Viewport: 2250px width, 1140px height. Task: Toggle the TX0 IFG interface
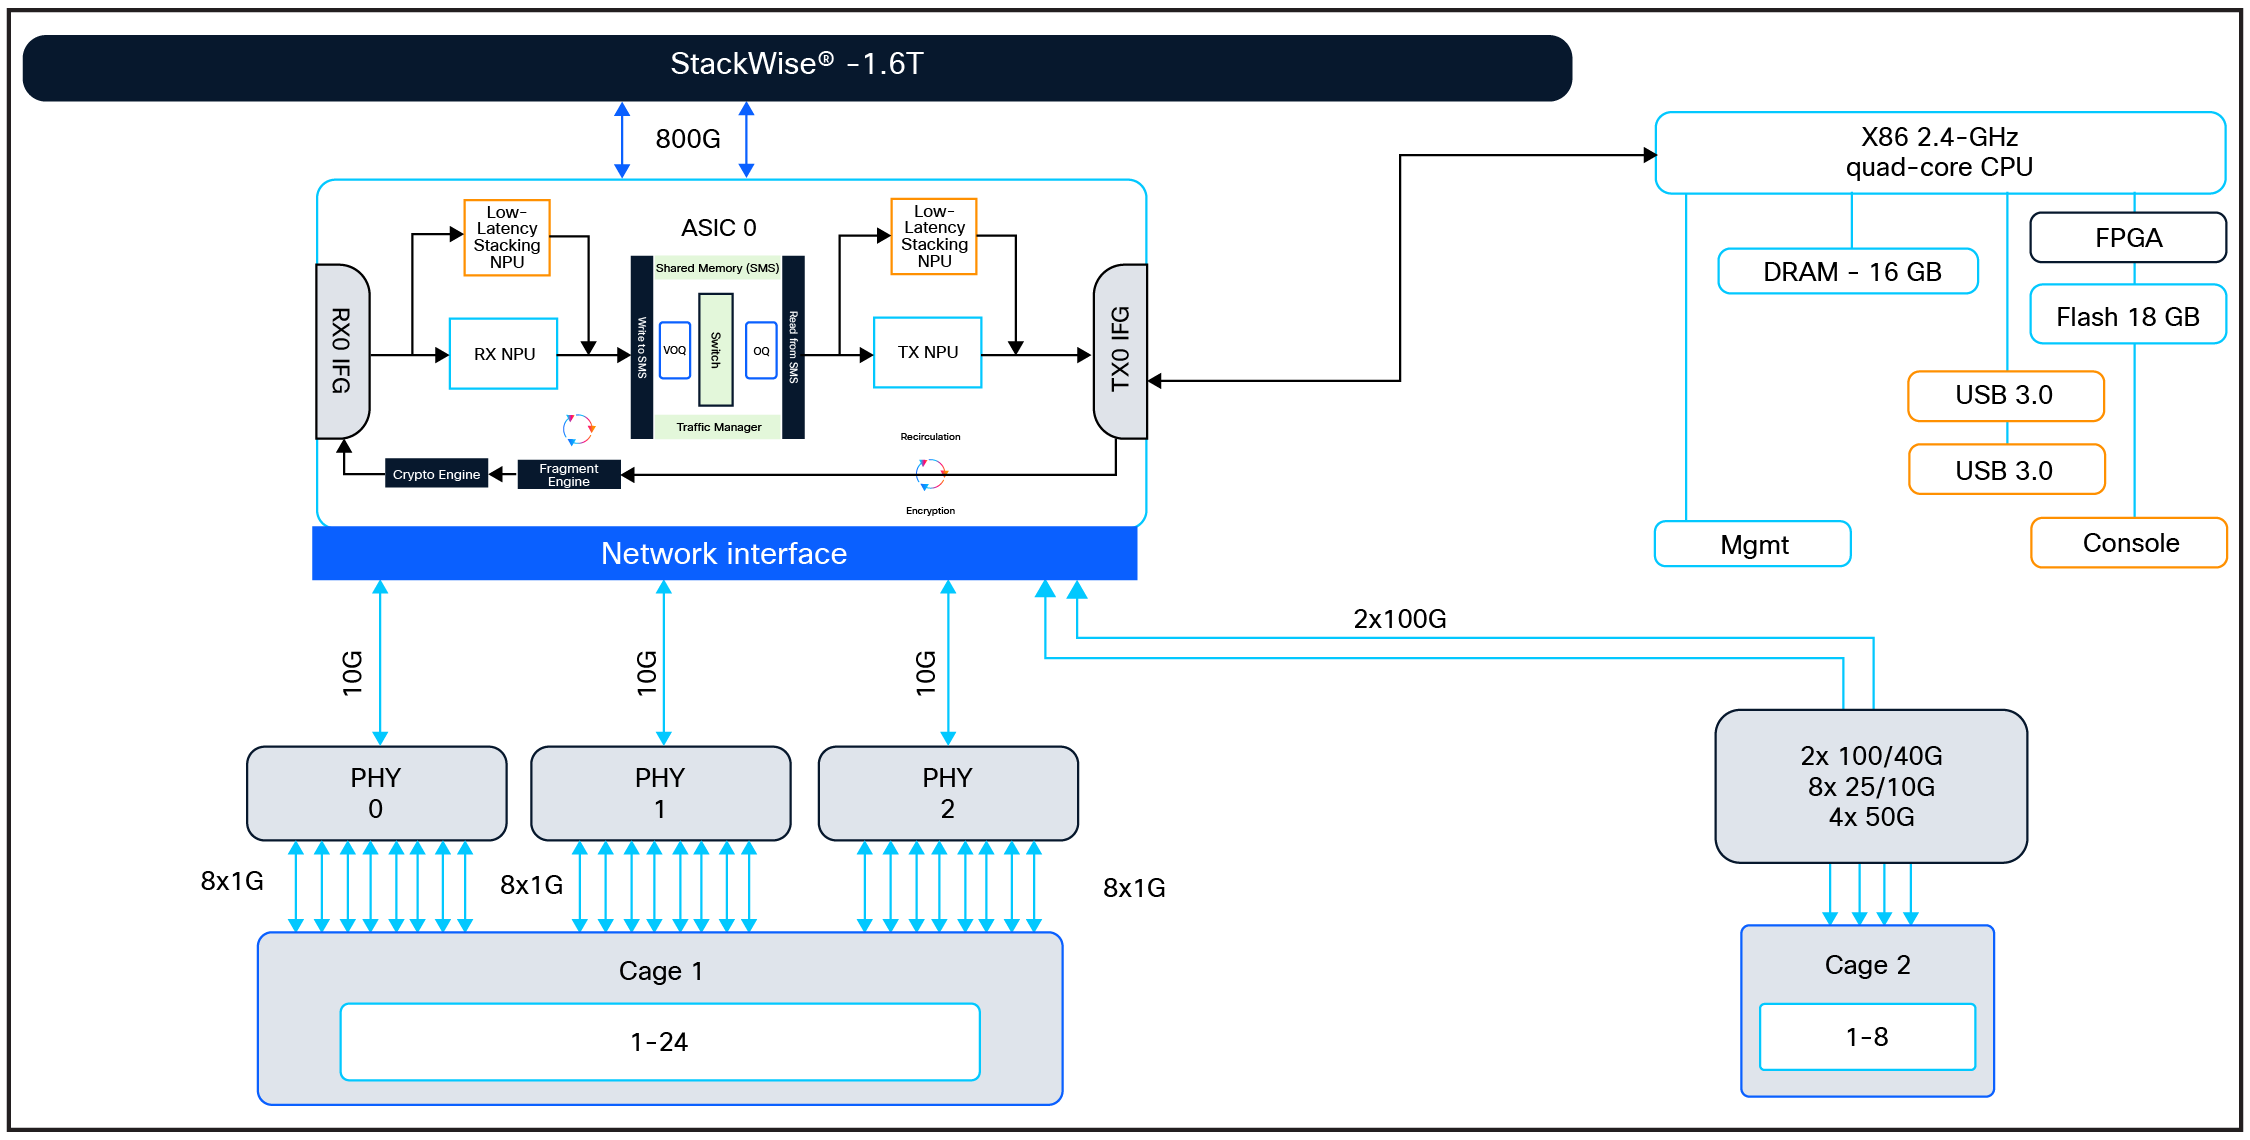click(x=1122, y=352)
